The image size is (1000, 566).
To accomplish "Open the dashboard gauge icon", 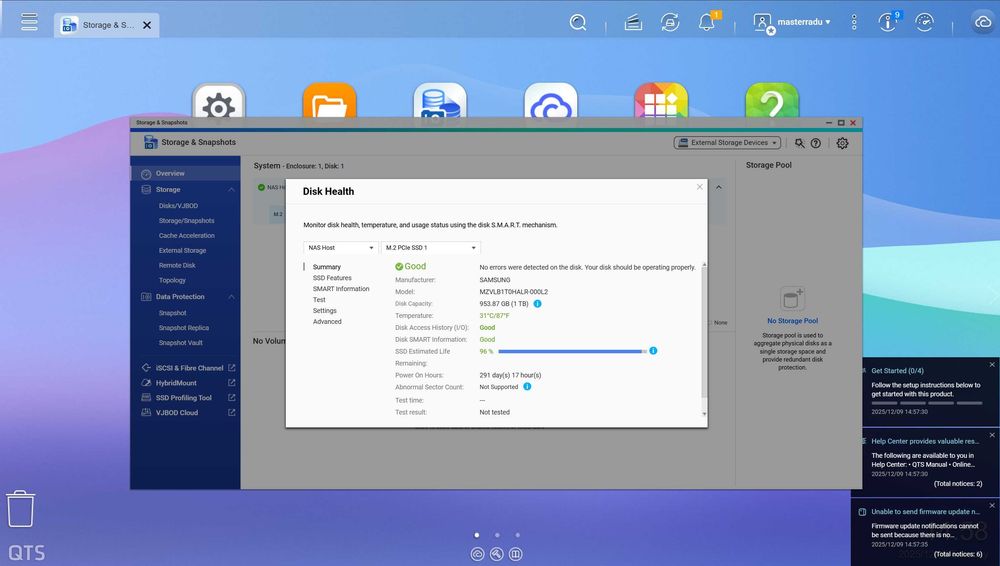I will [x=924, y=23].
